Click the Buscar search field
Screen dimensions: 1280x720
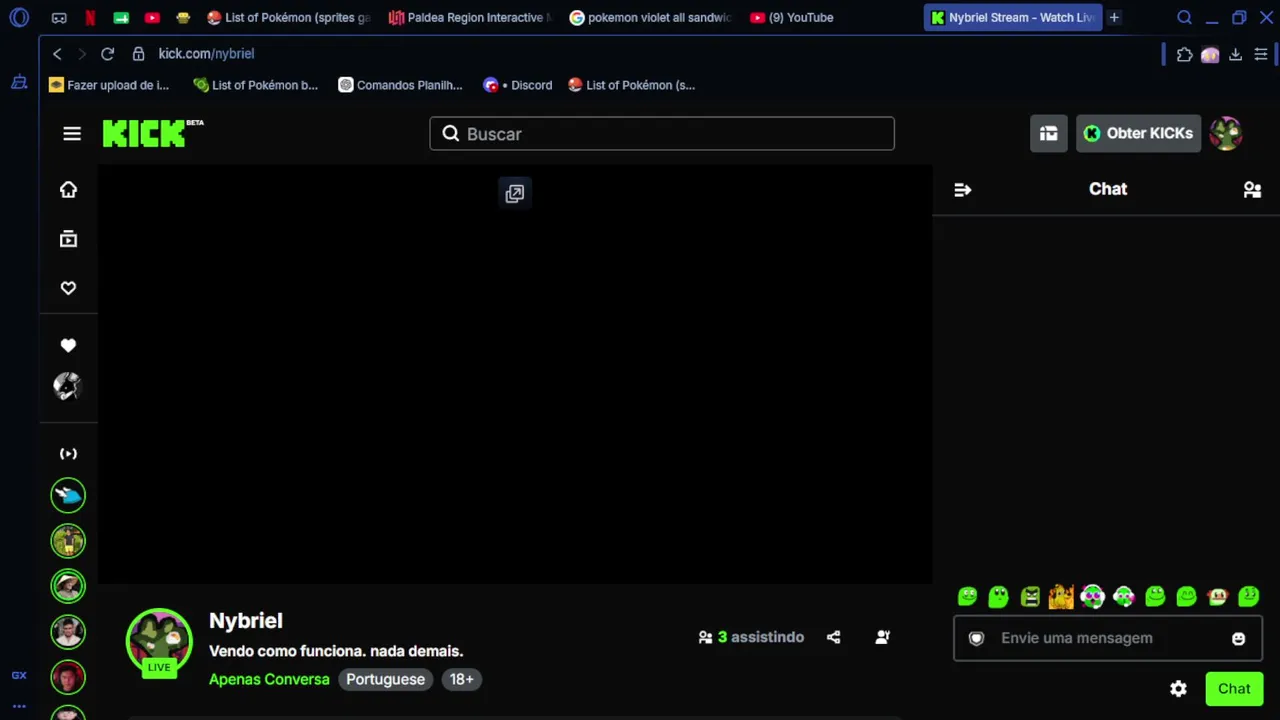click(x=662, y=134)
